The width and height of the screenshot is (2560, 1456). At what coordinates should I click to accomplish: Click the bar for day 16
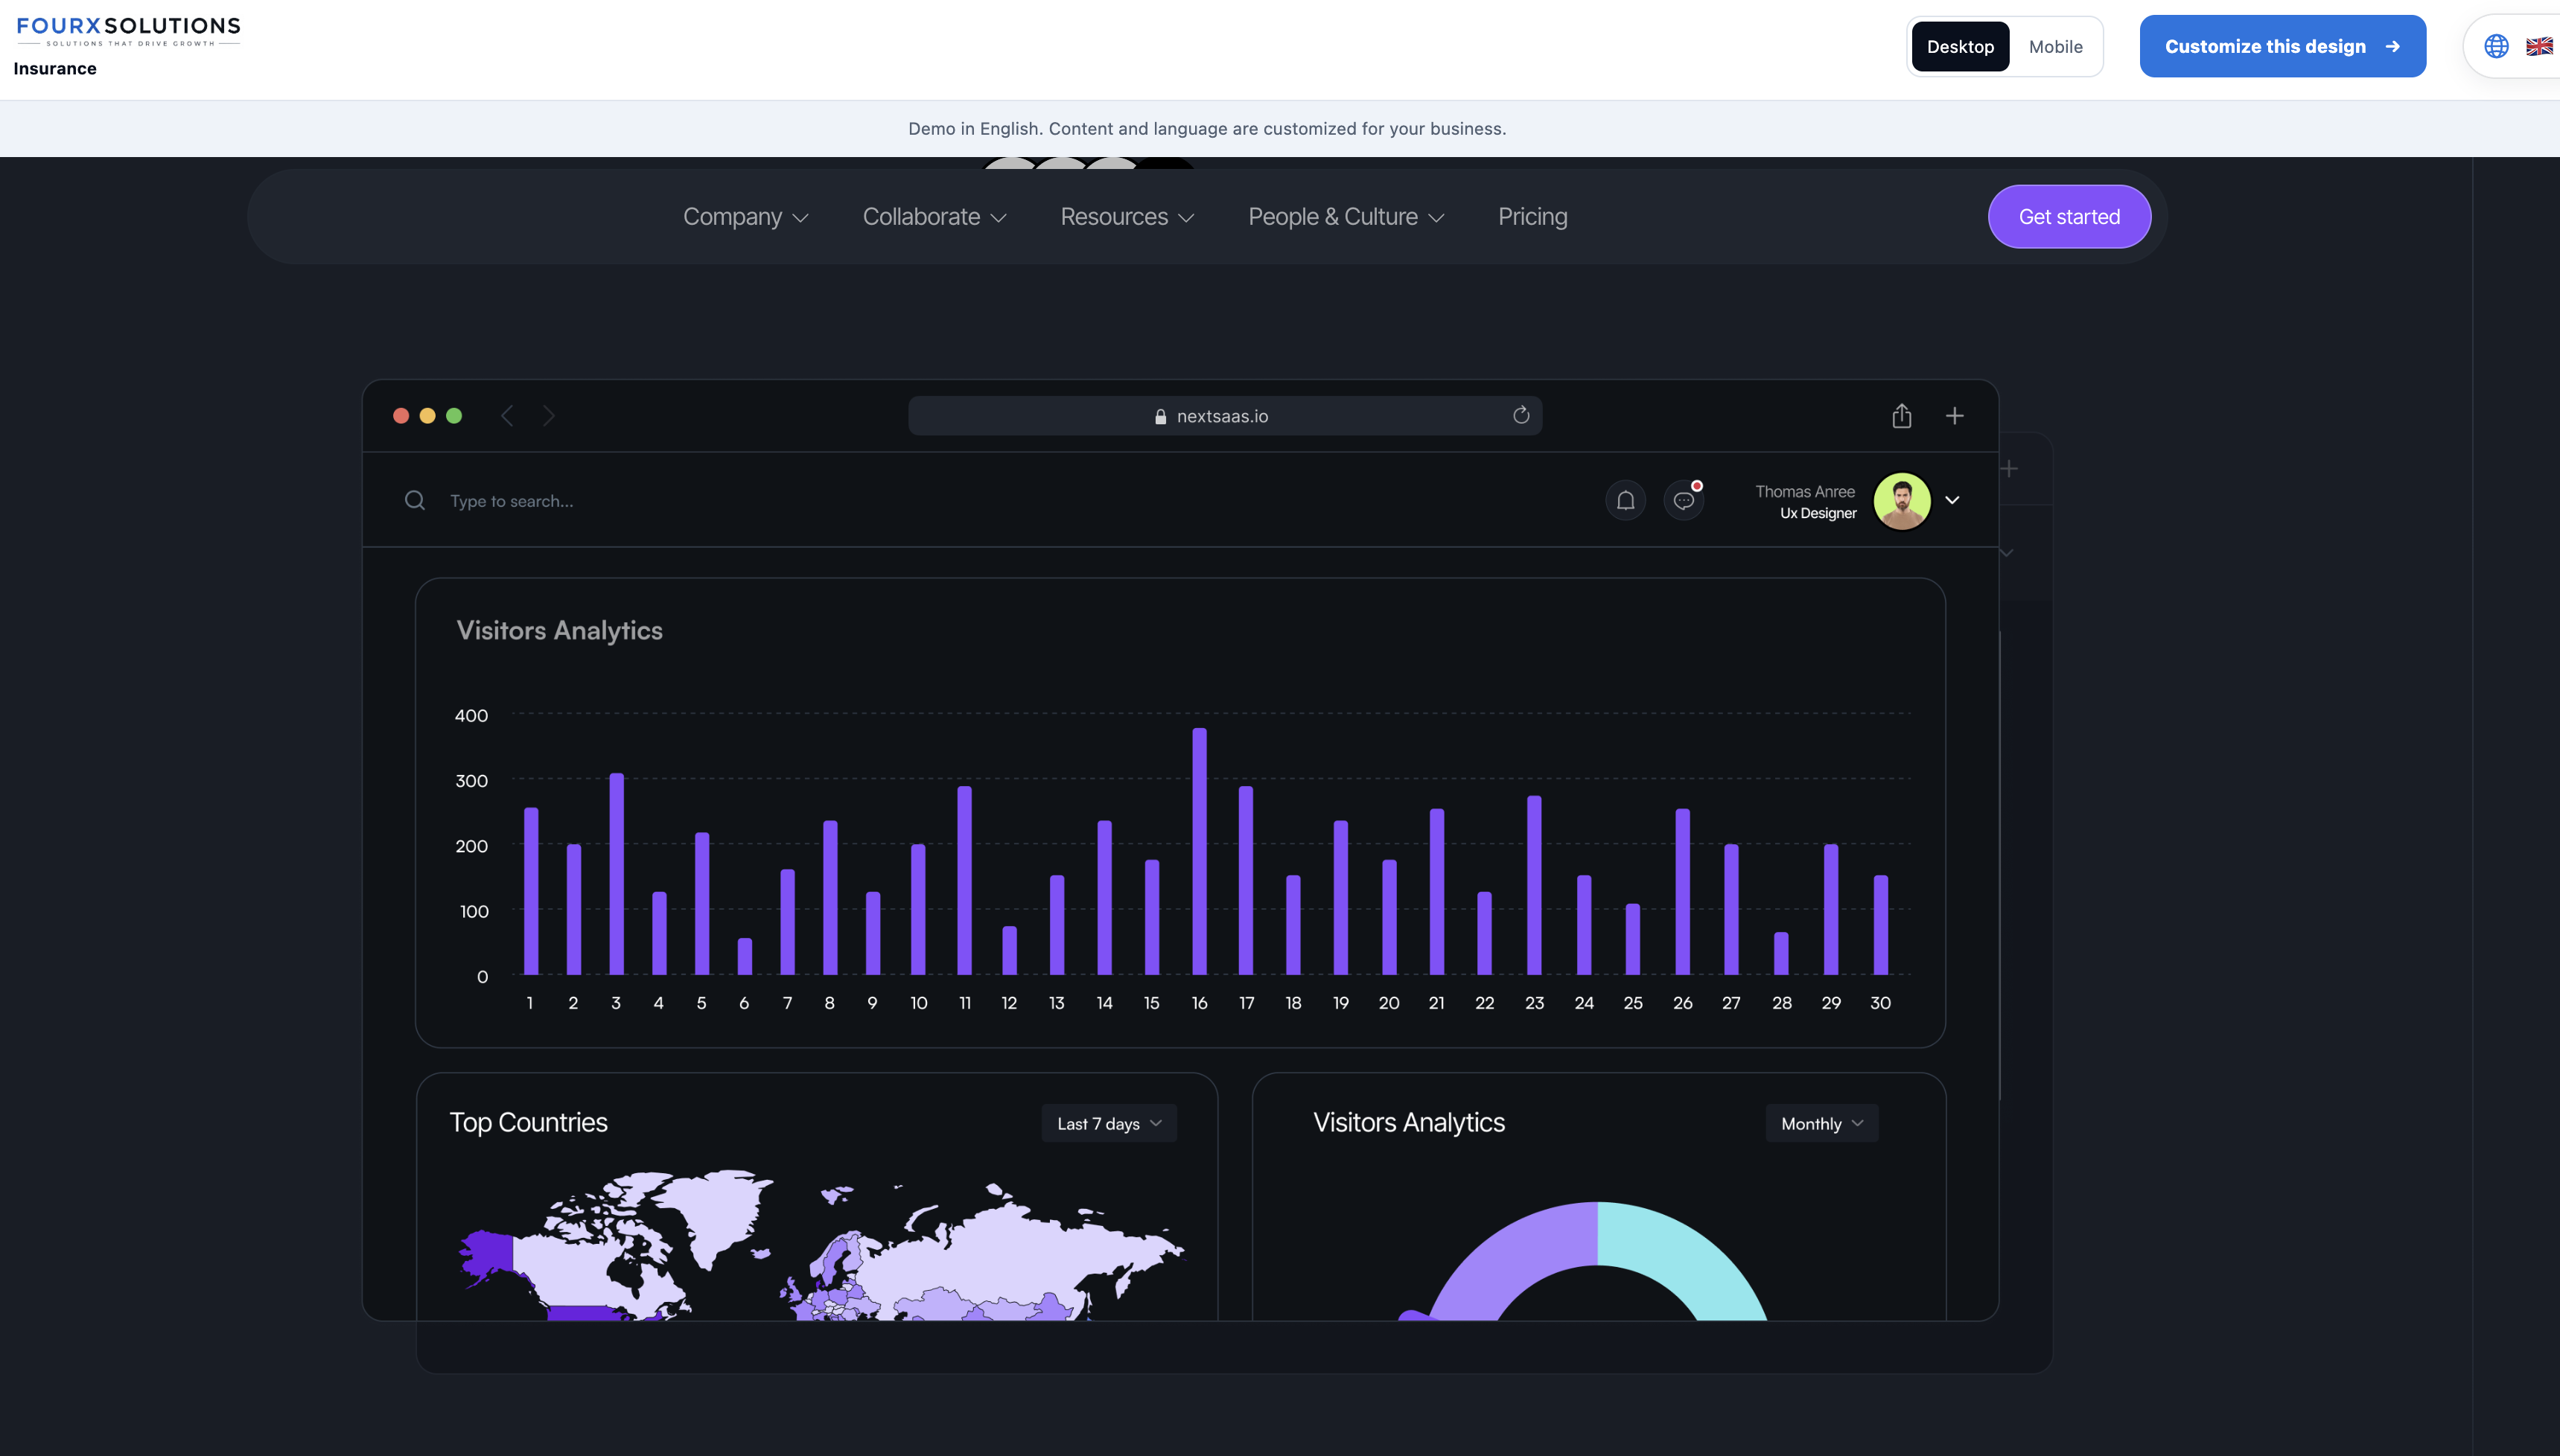1199,851
